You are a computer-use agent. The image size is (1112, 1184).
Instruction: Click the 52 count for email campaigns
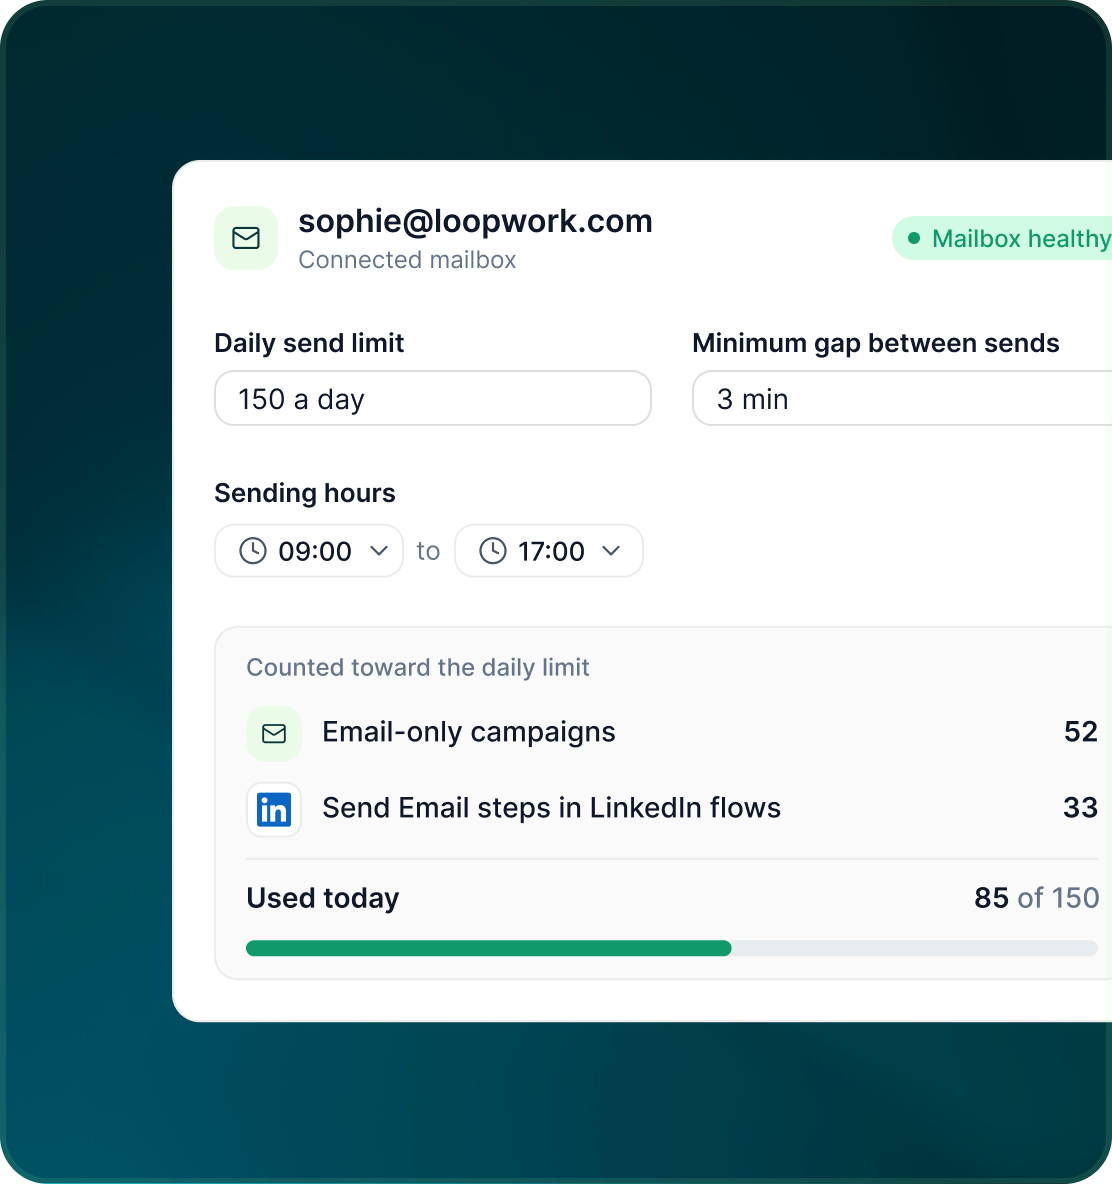tap(1080, 732)
